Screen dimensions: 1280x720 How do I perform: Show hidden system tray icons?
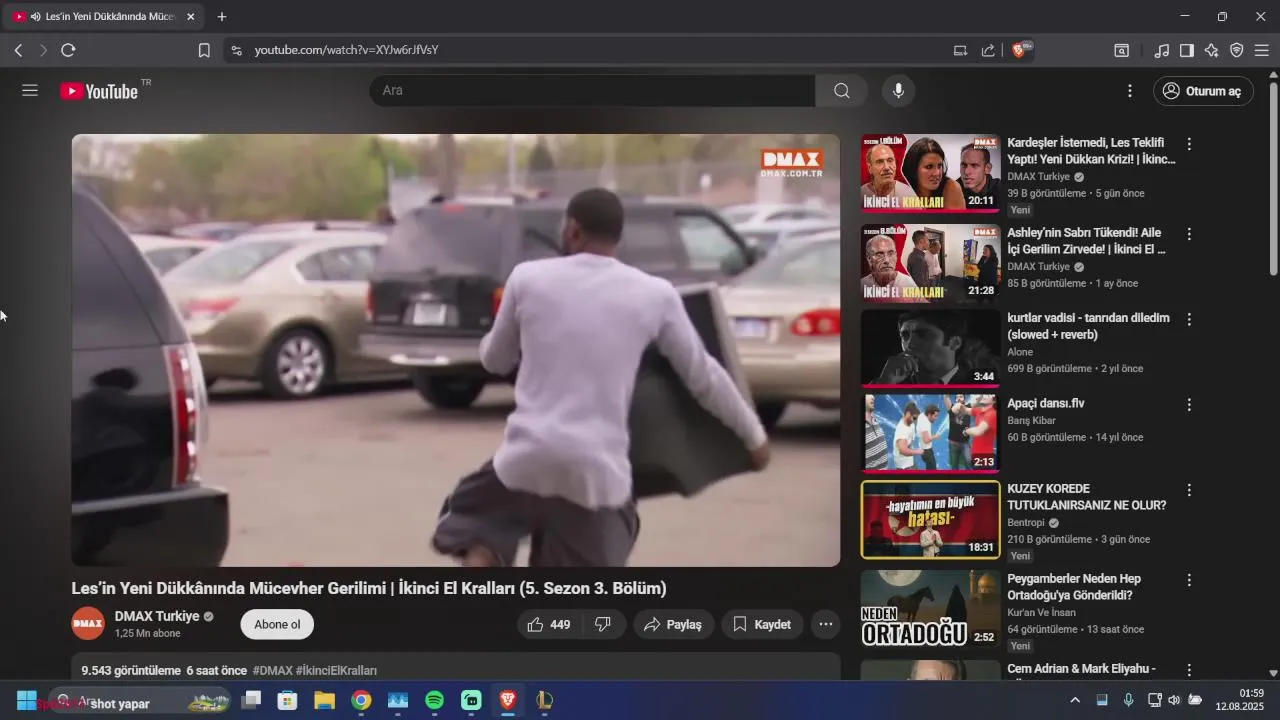tap(1075, 700)
